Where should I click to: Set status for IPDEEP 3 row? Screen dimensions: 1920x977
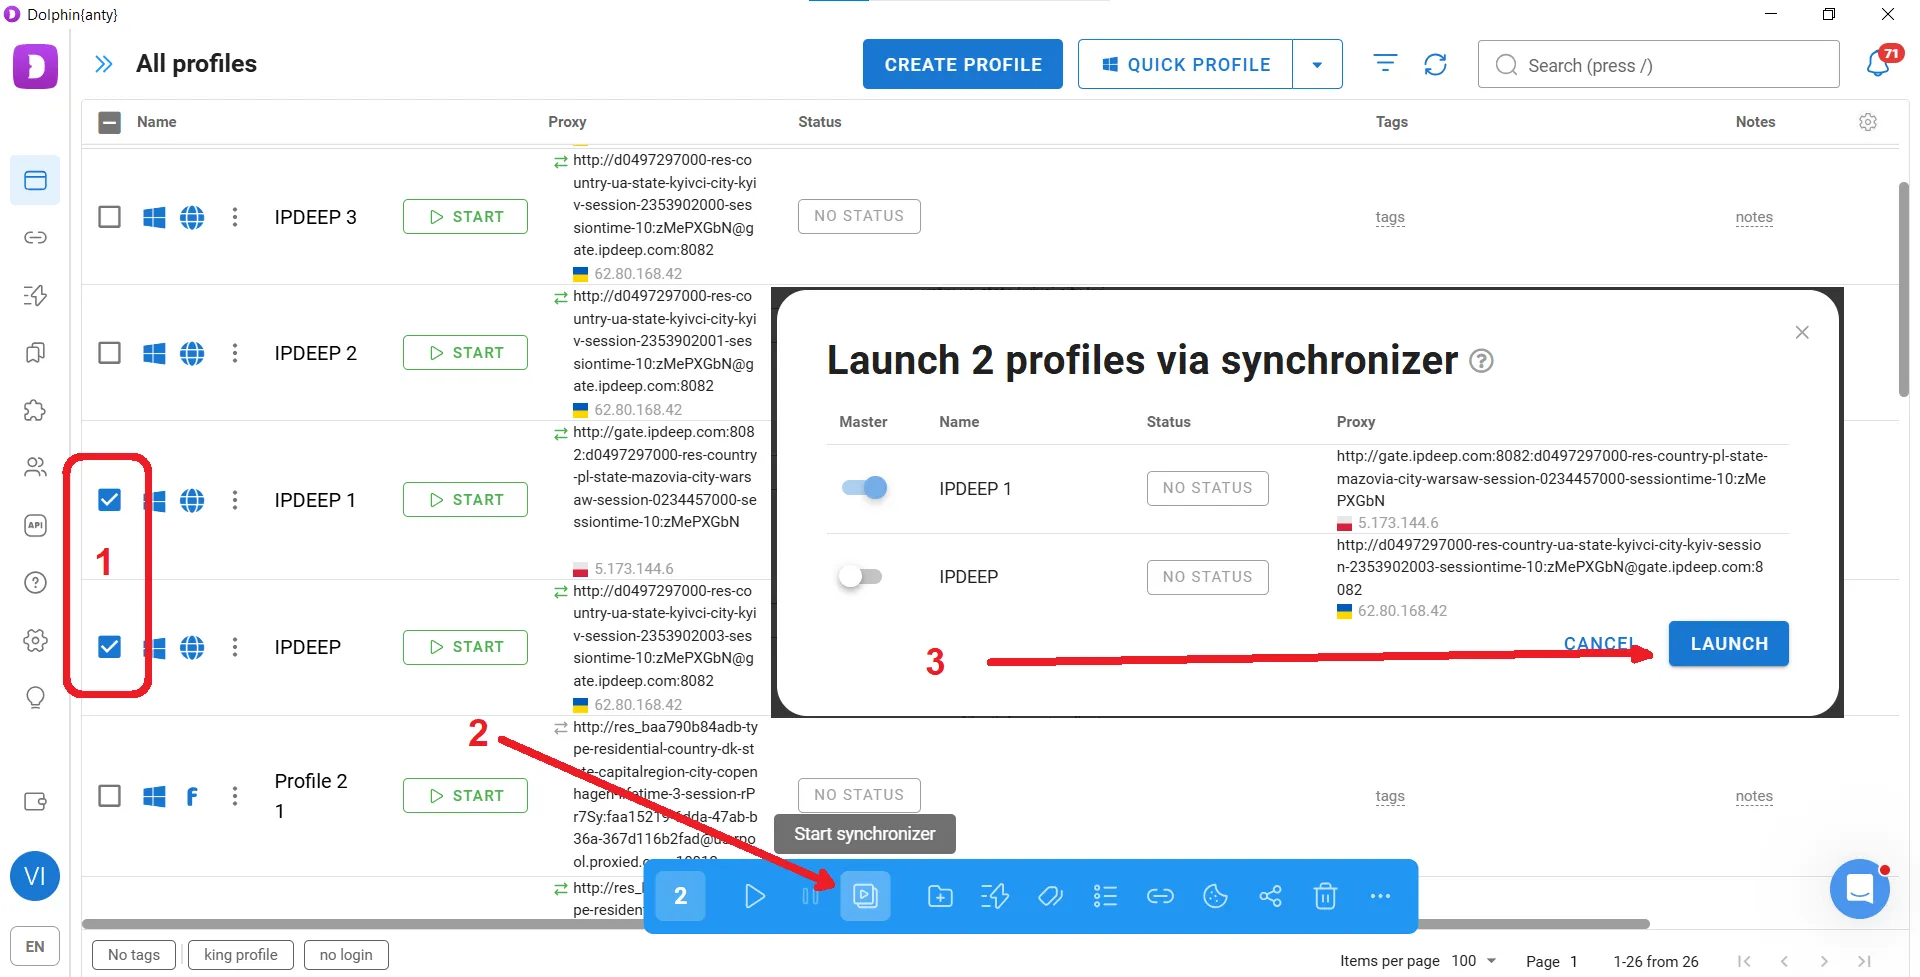coord(859,216)
